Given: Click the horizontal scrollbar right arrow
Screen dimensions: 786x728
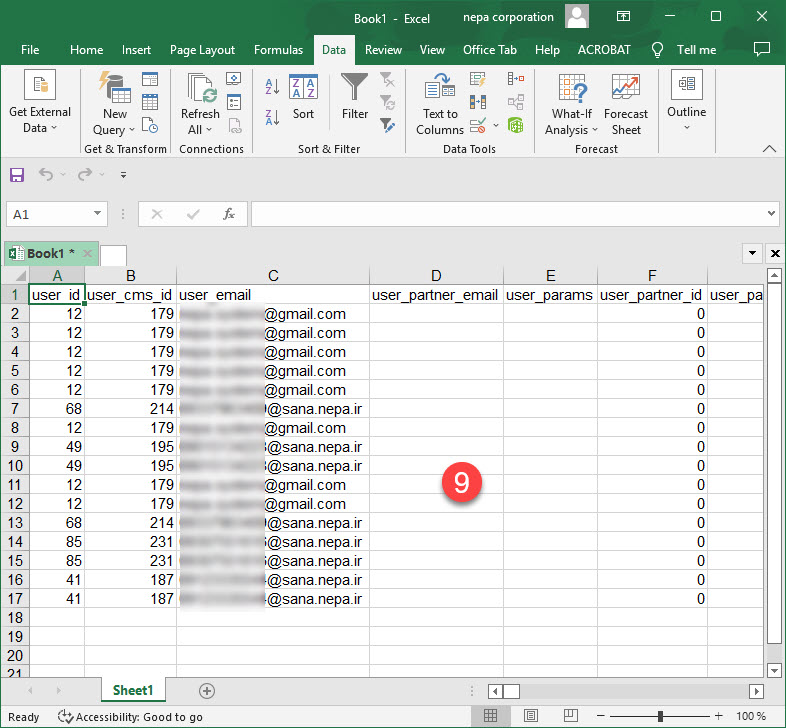Looking at the screenshot, I should click(756, 691).
